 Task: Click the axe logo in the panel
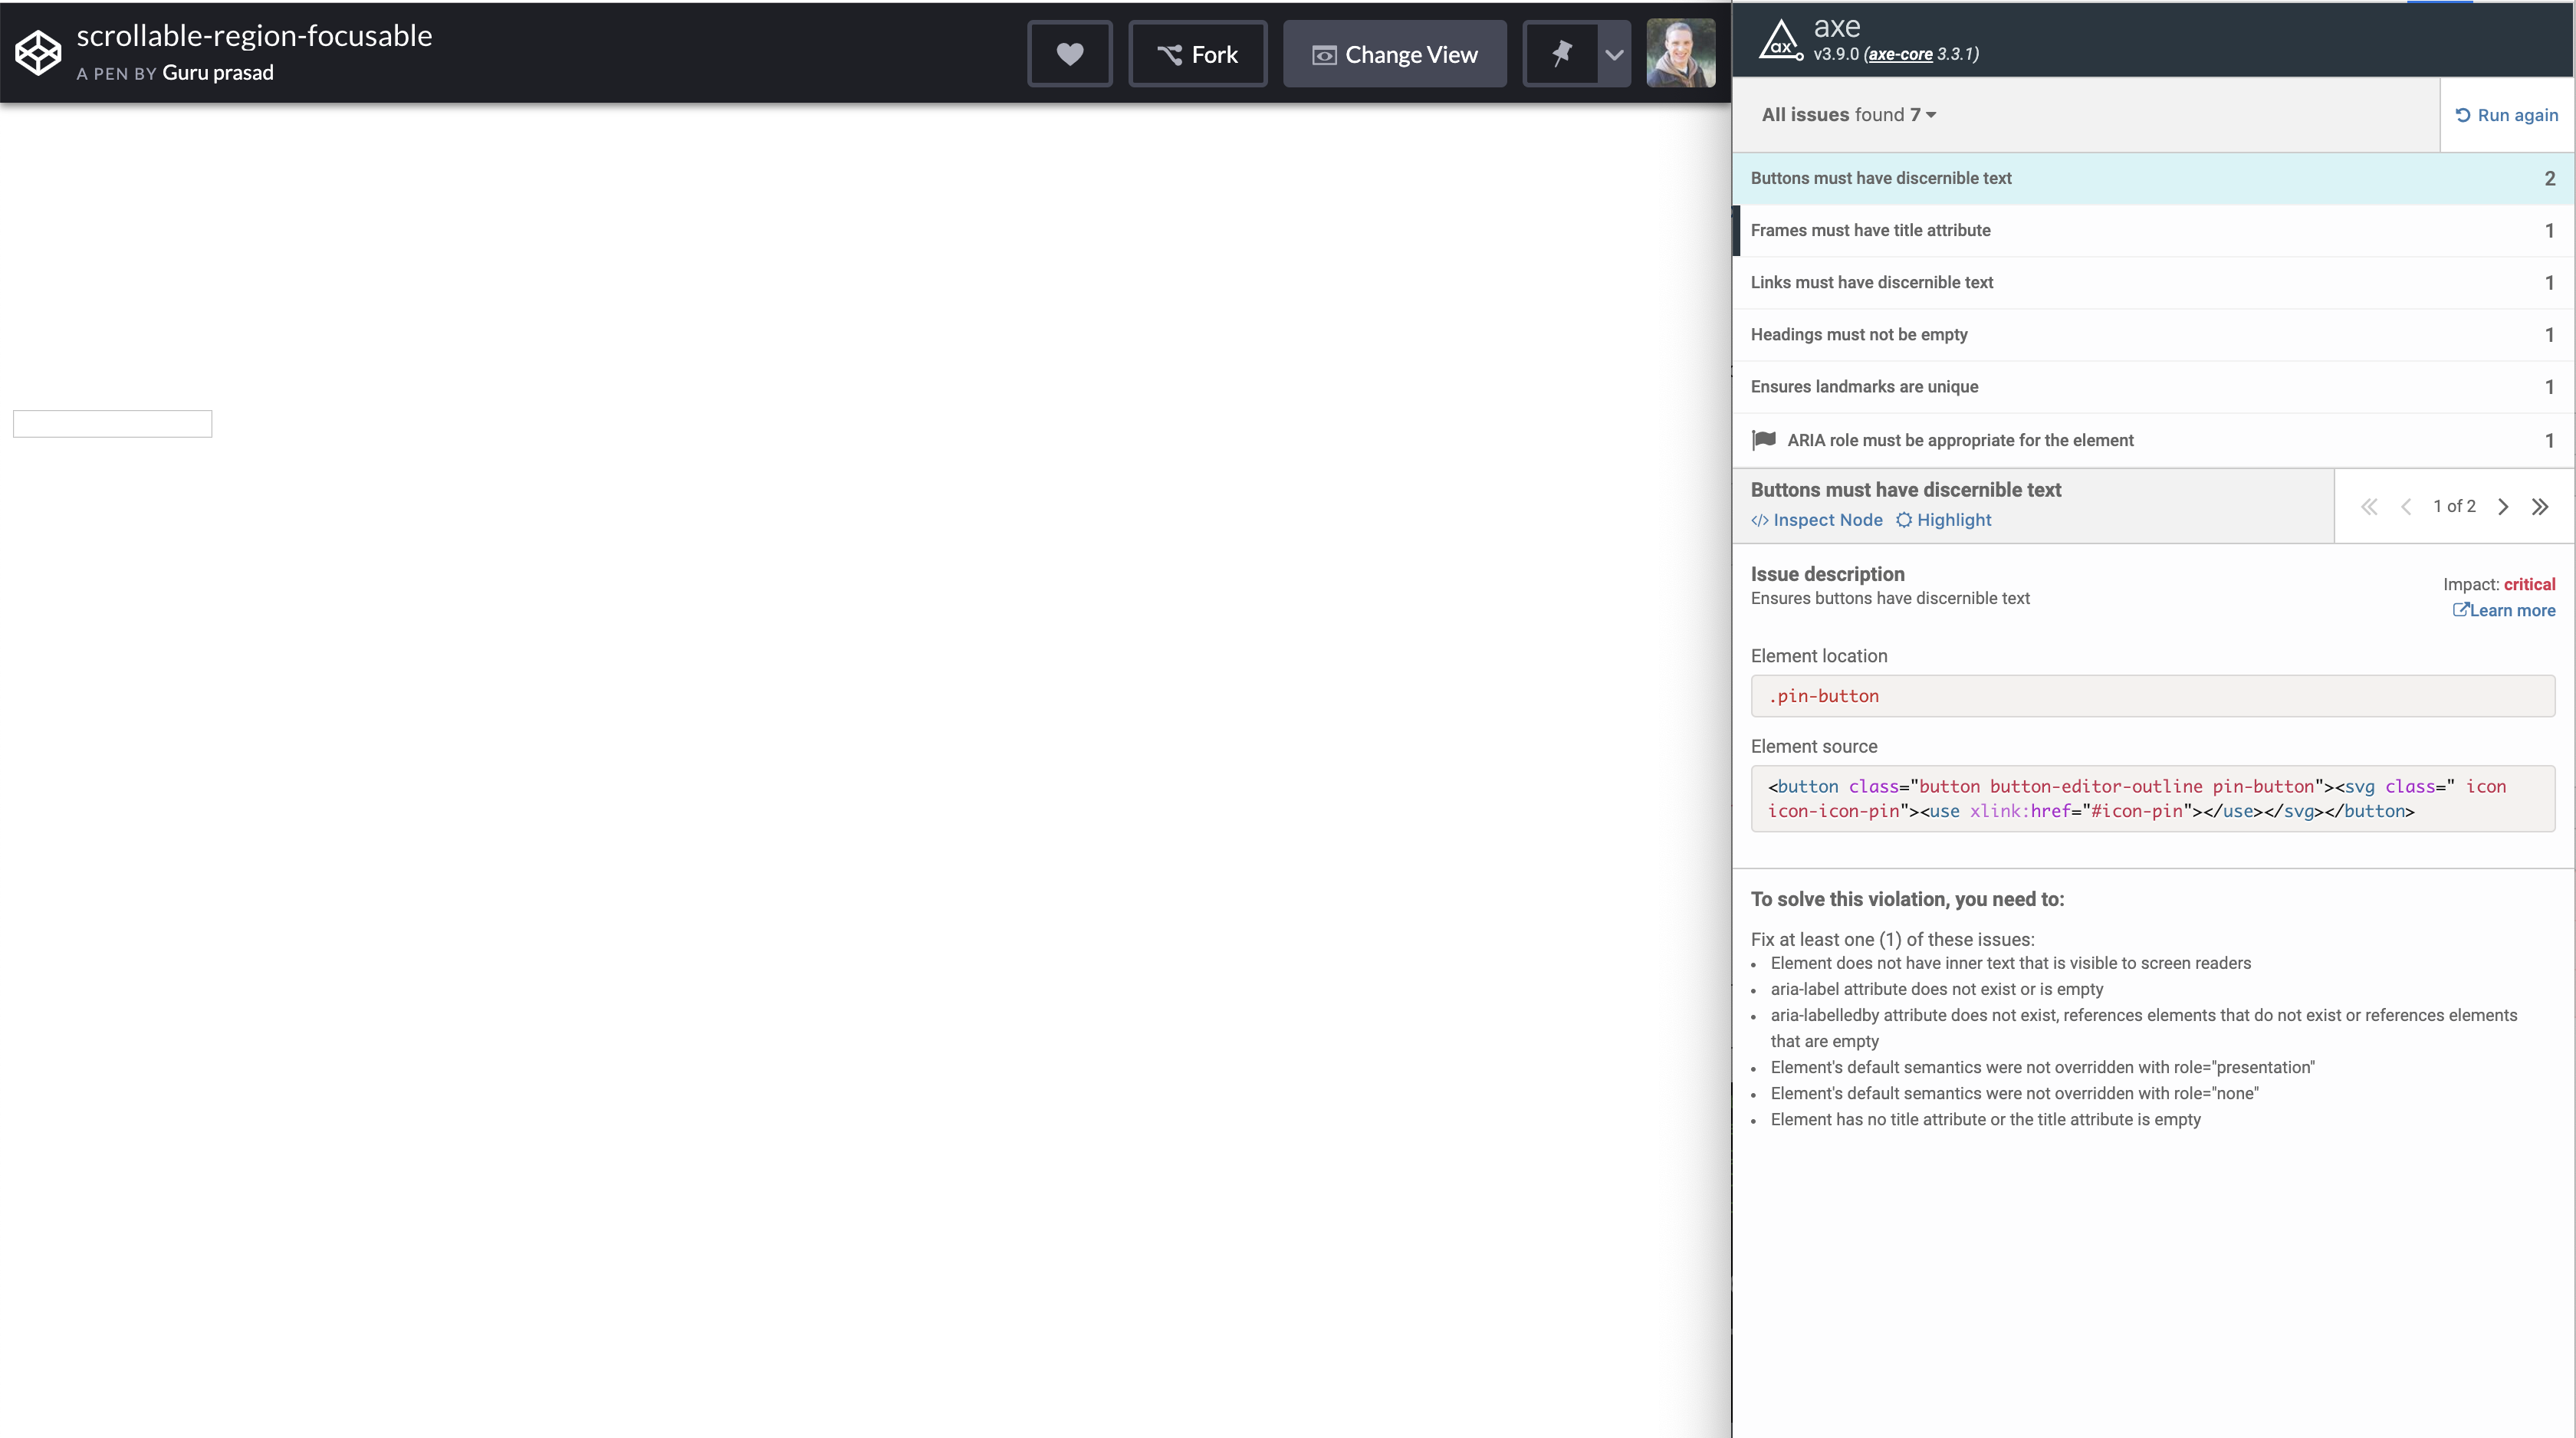click(1781, 42)
